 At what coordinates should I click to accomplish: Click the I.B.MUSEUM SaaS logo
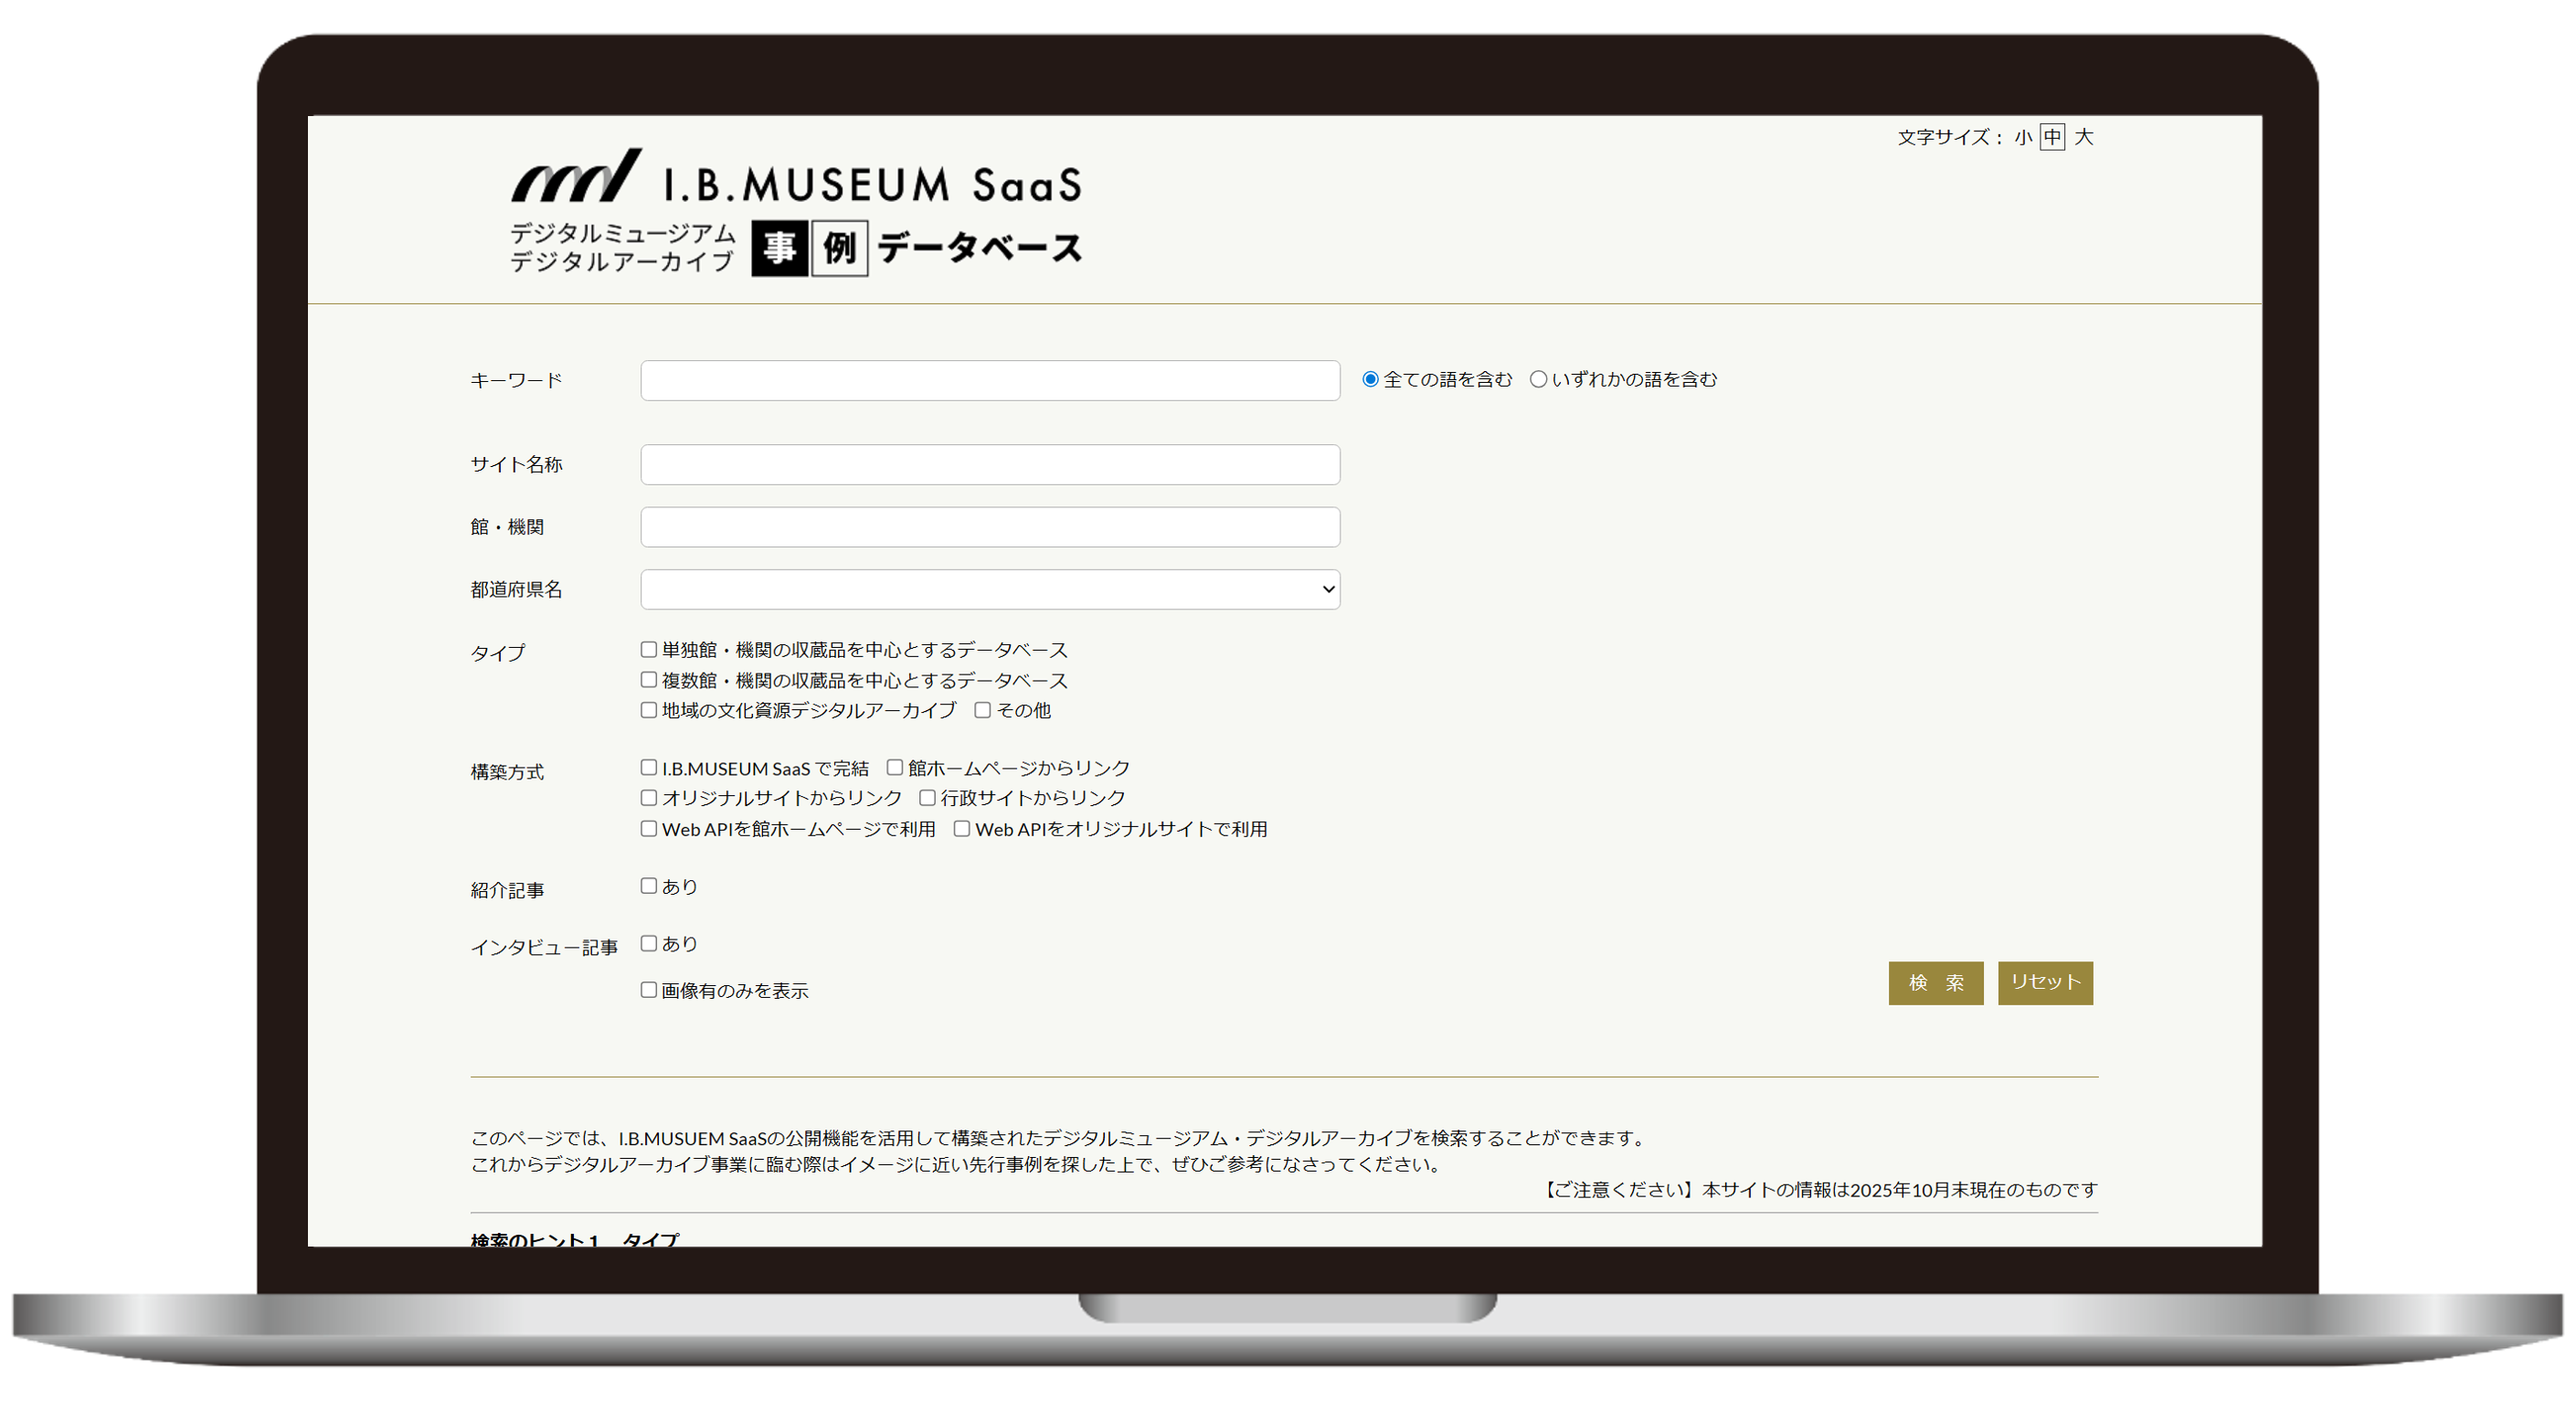coord(796,212)
